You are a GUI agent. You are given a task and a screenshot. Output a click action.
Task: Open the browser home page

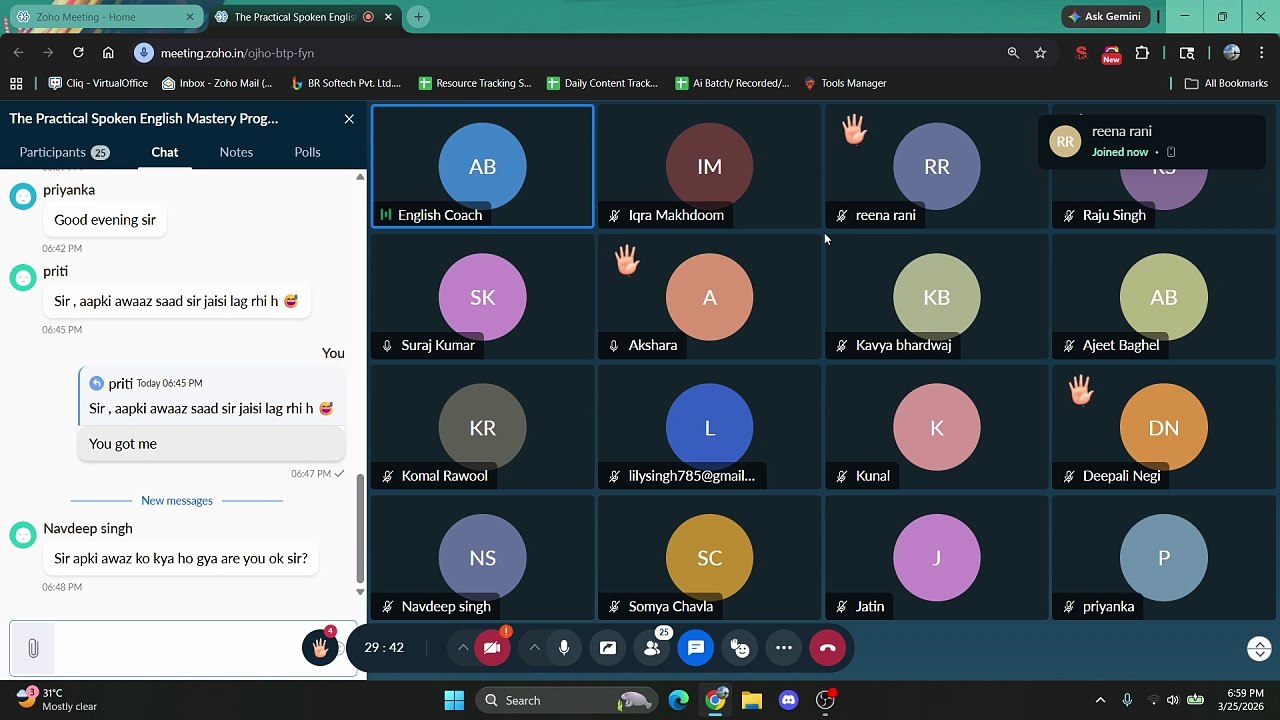pyautogui.click(x=108, y=53)
